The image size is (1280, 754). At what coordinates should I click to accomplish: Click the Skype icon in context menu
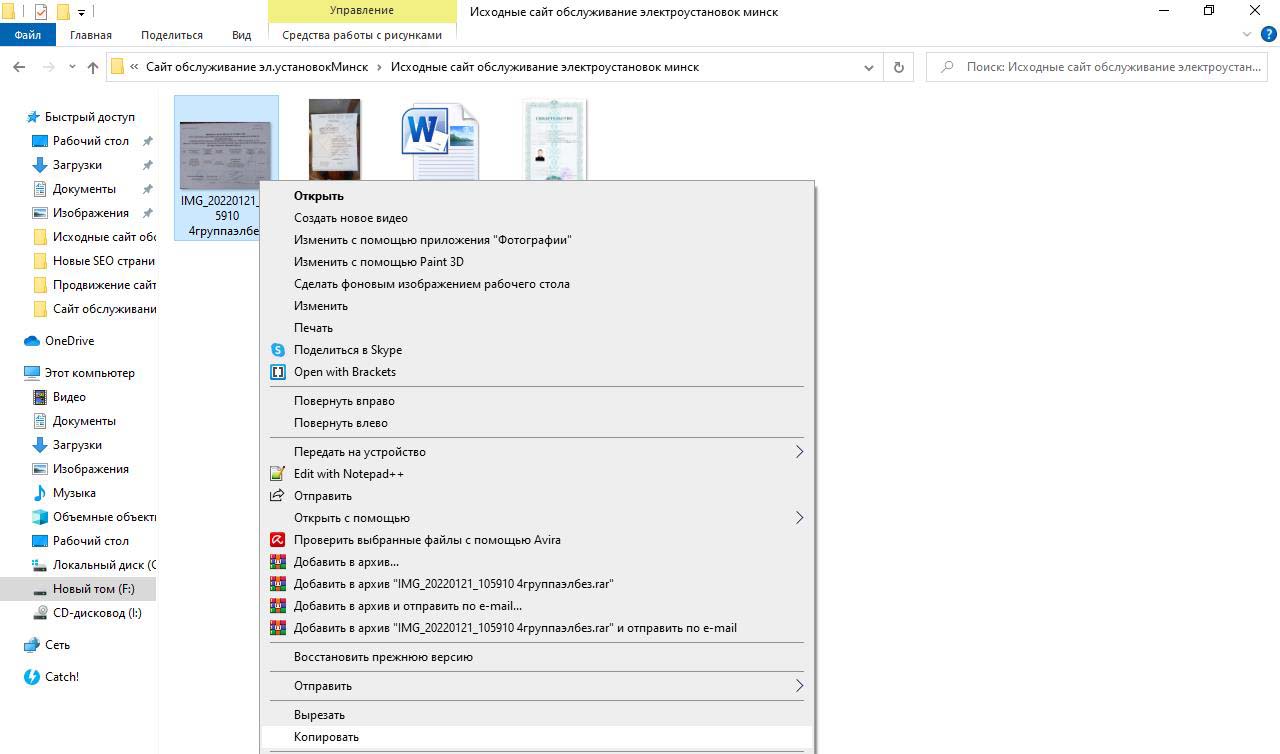(278, 350)
